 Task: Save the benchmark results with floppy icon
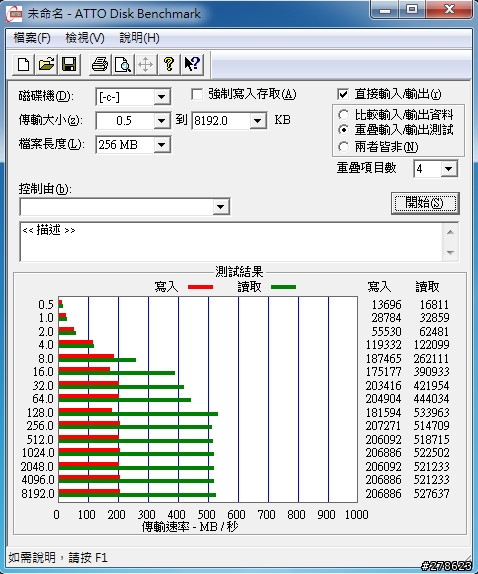pyautogui.click(x=69, y=64)
